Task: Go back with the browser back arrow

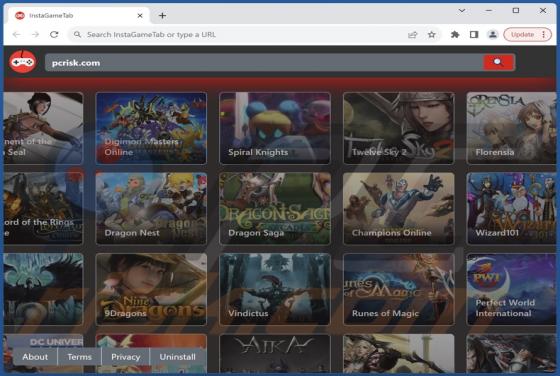Action: coord(16,35)
